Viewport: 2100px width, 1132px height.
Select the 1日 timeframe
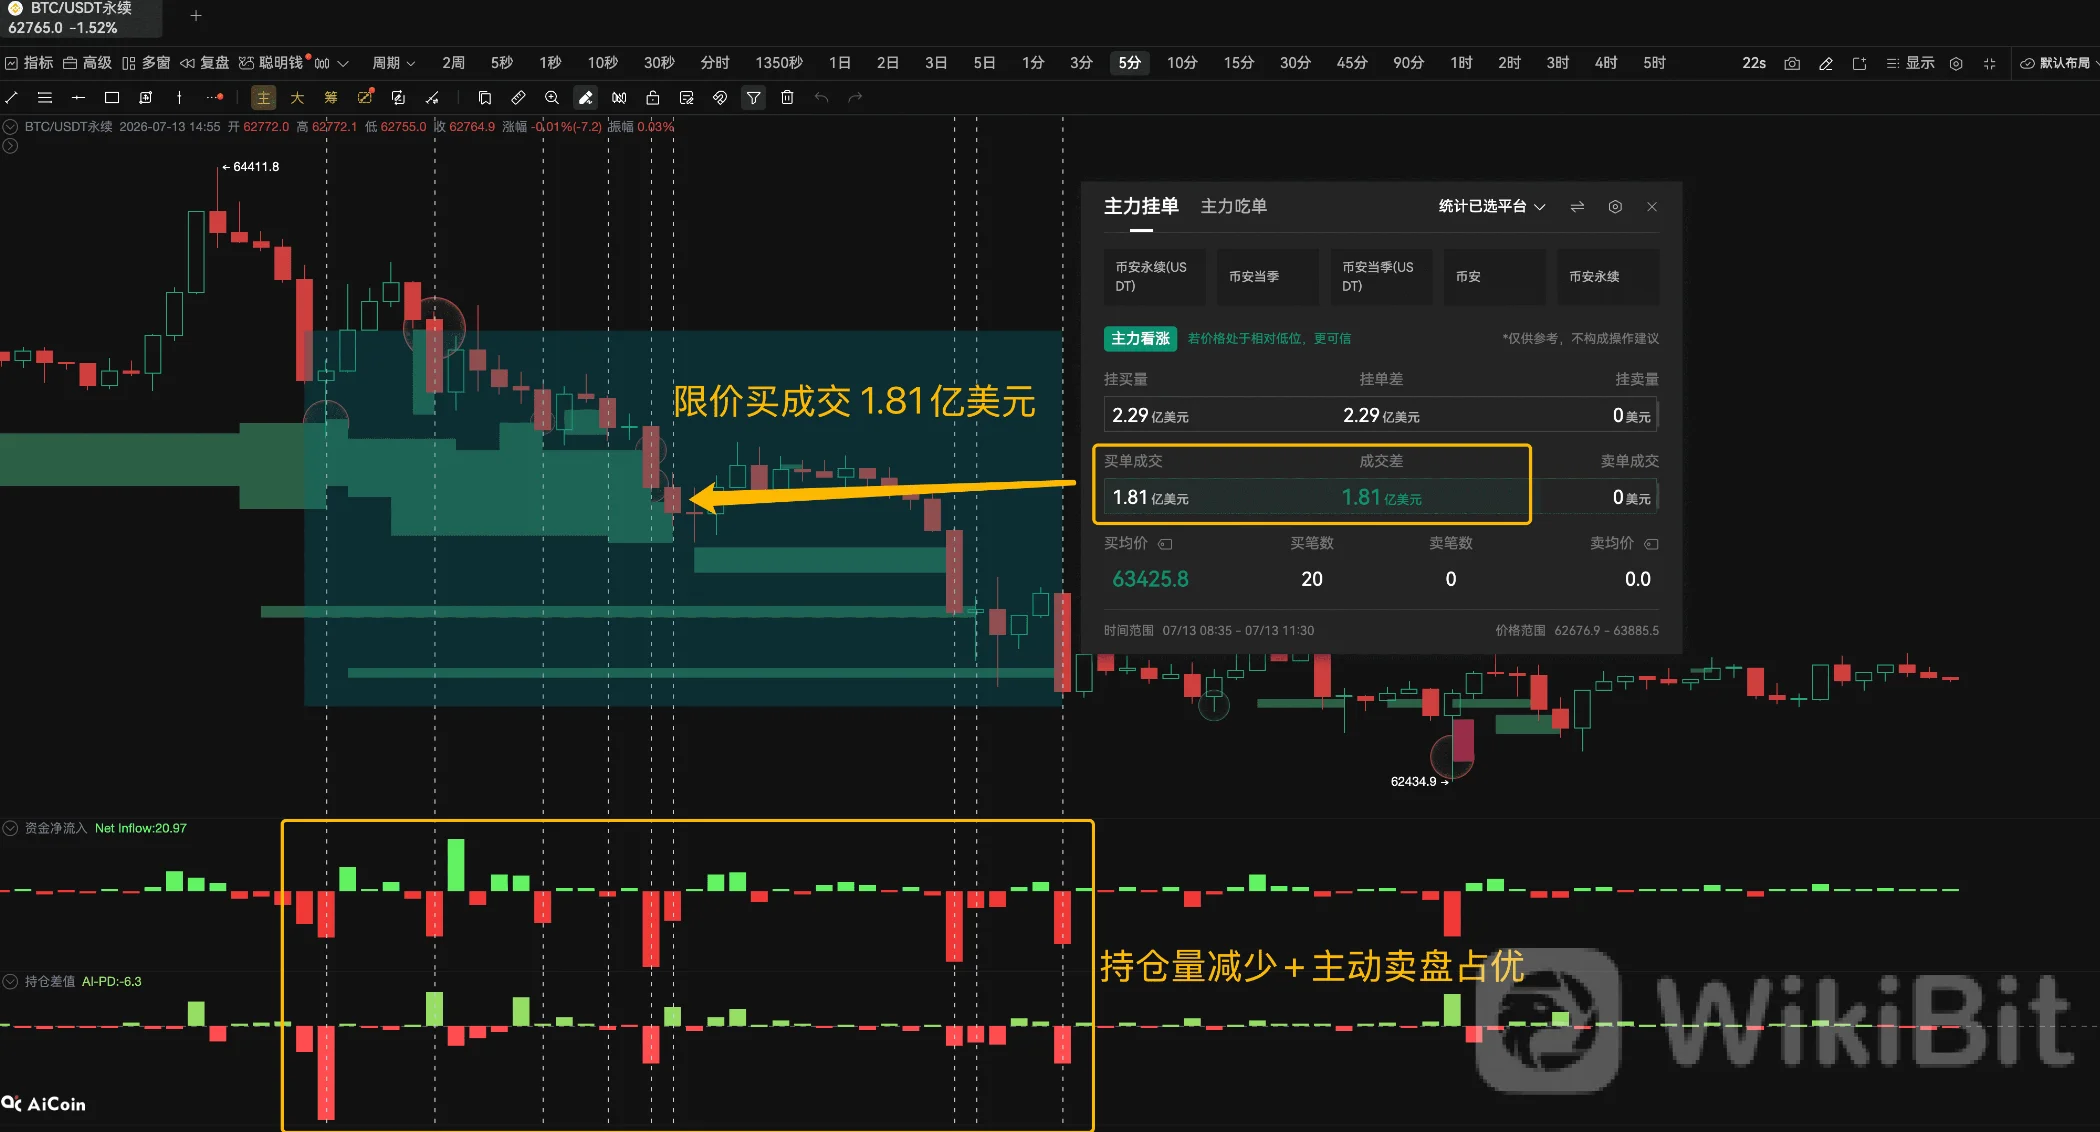tap(840, 63)
